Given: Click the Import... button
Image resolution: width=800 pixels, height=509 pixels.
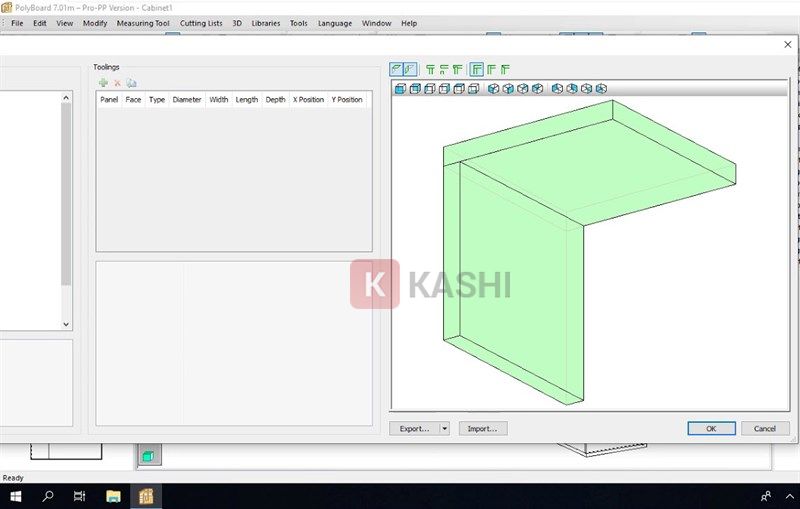Looking at the screenshot, I should pos(483,428).
